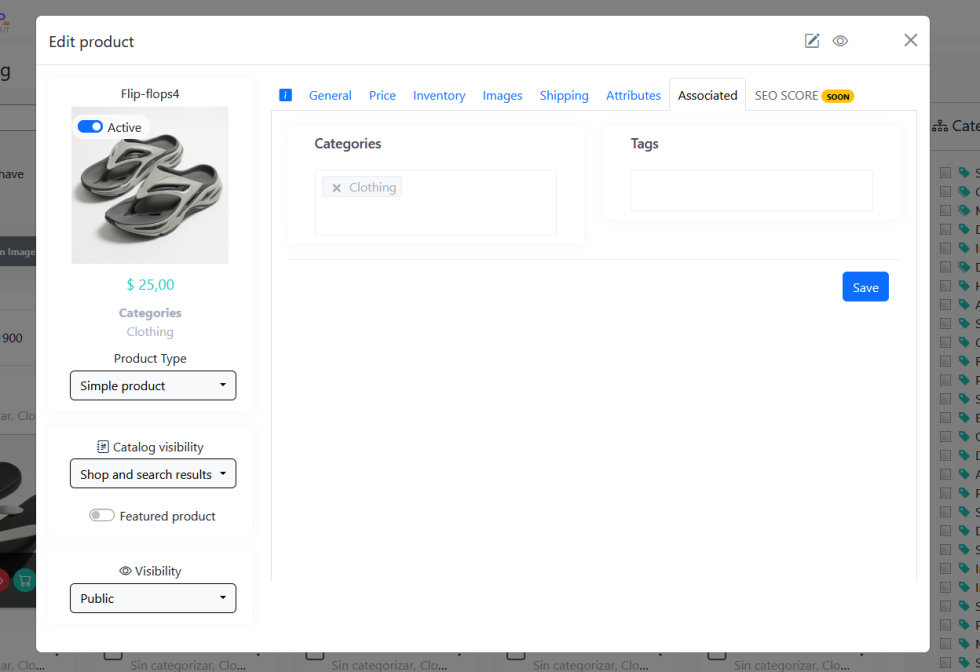The image size is (980, 672).
Task: Open the Visibility Public dropdown
Action: 153,598
